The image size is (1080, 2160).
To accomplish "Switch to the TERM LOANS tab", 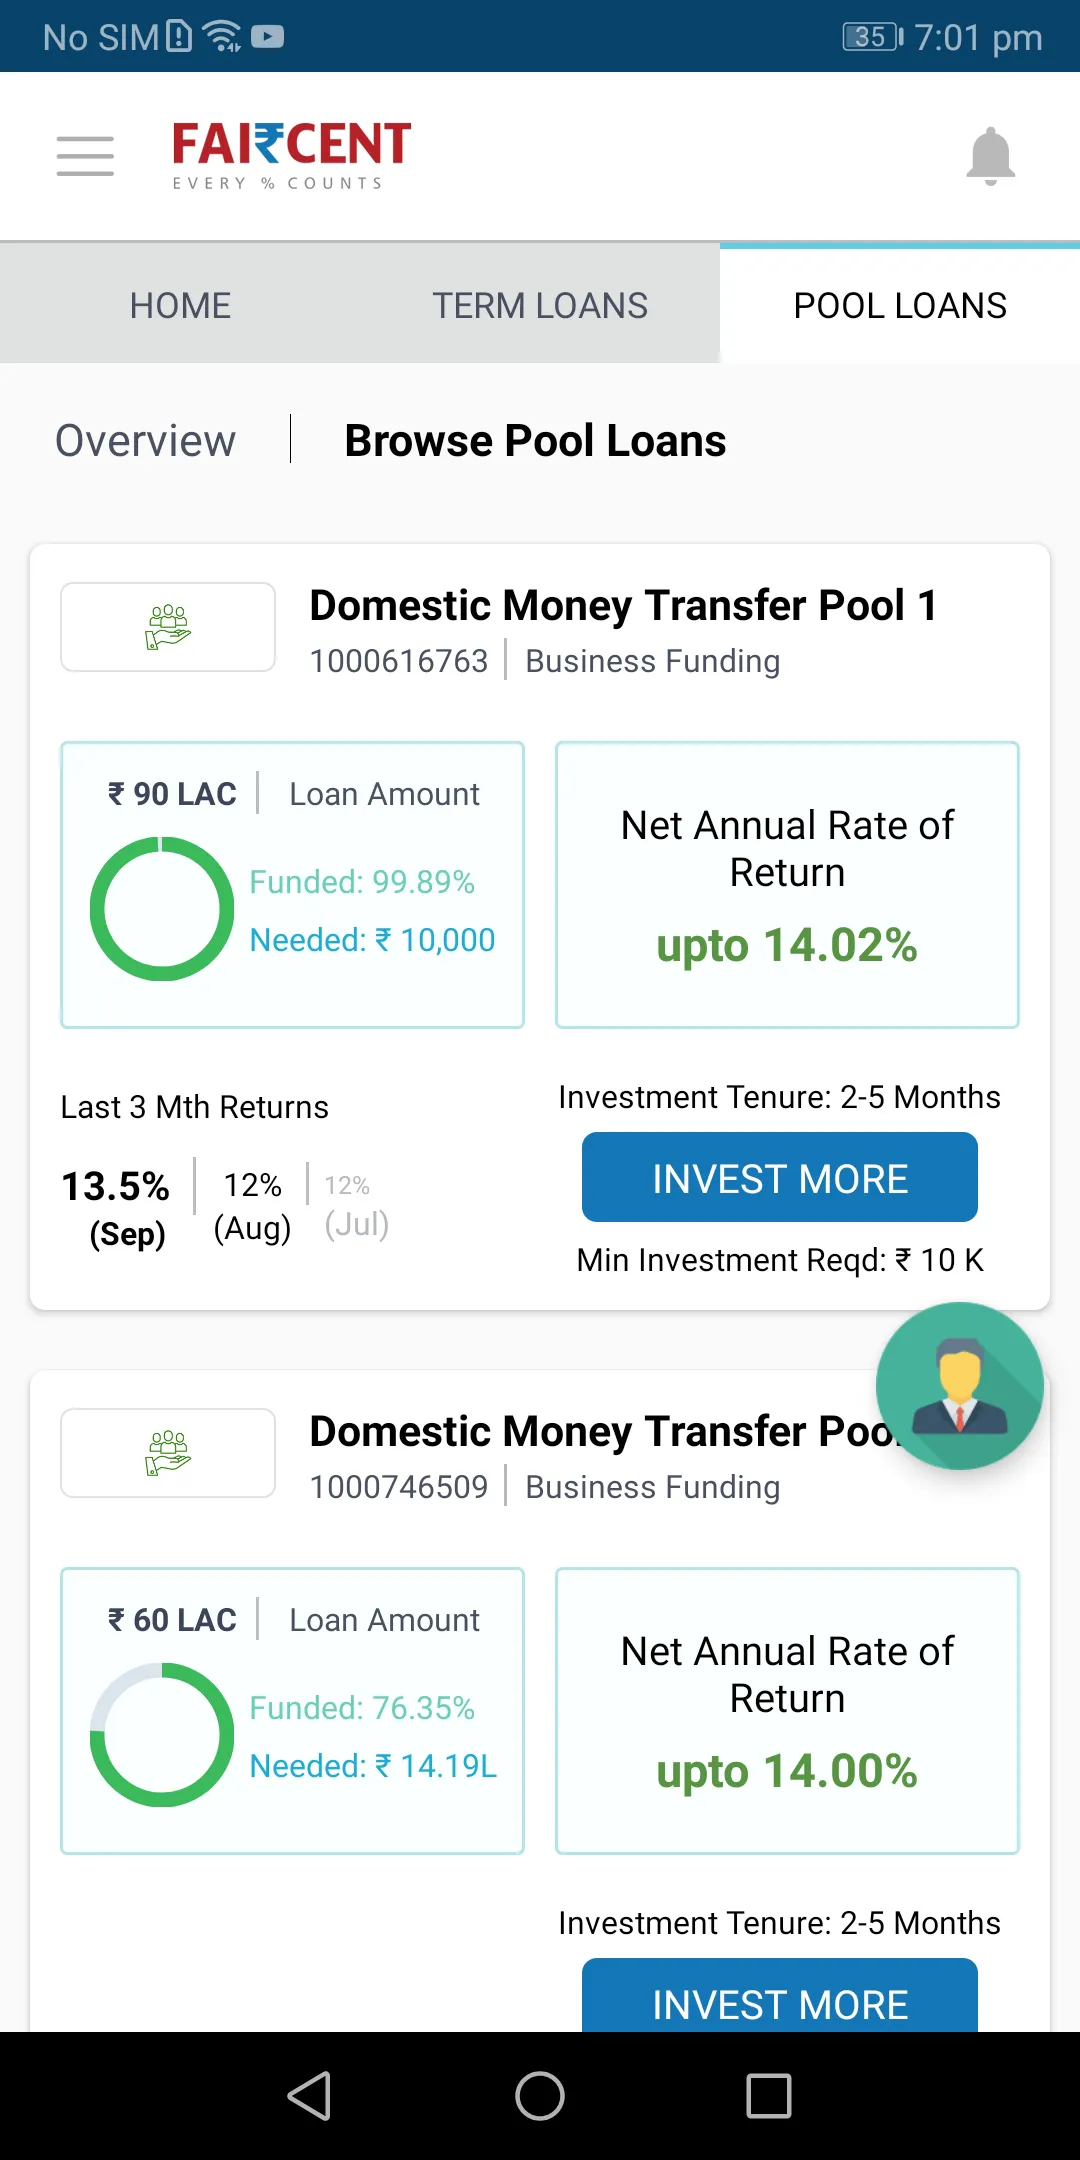I will click(540, 305).
